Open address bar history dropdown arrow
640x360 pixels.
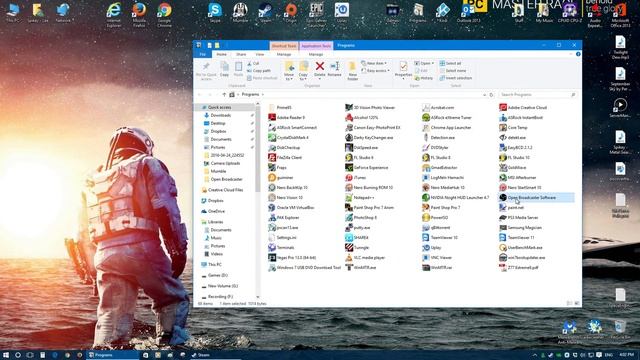pos(484,95)
